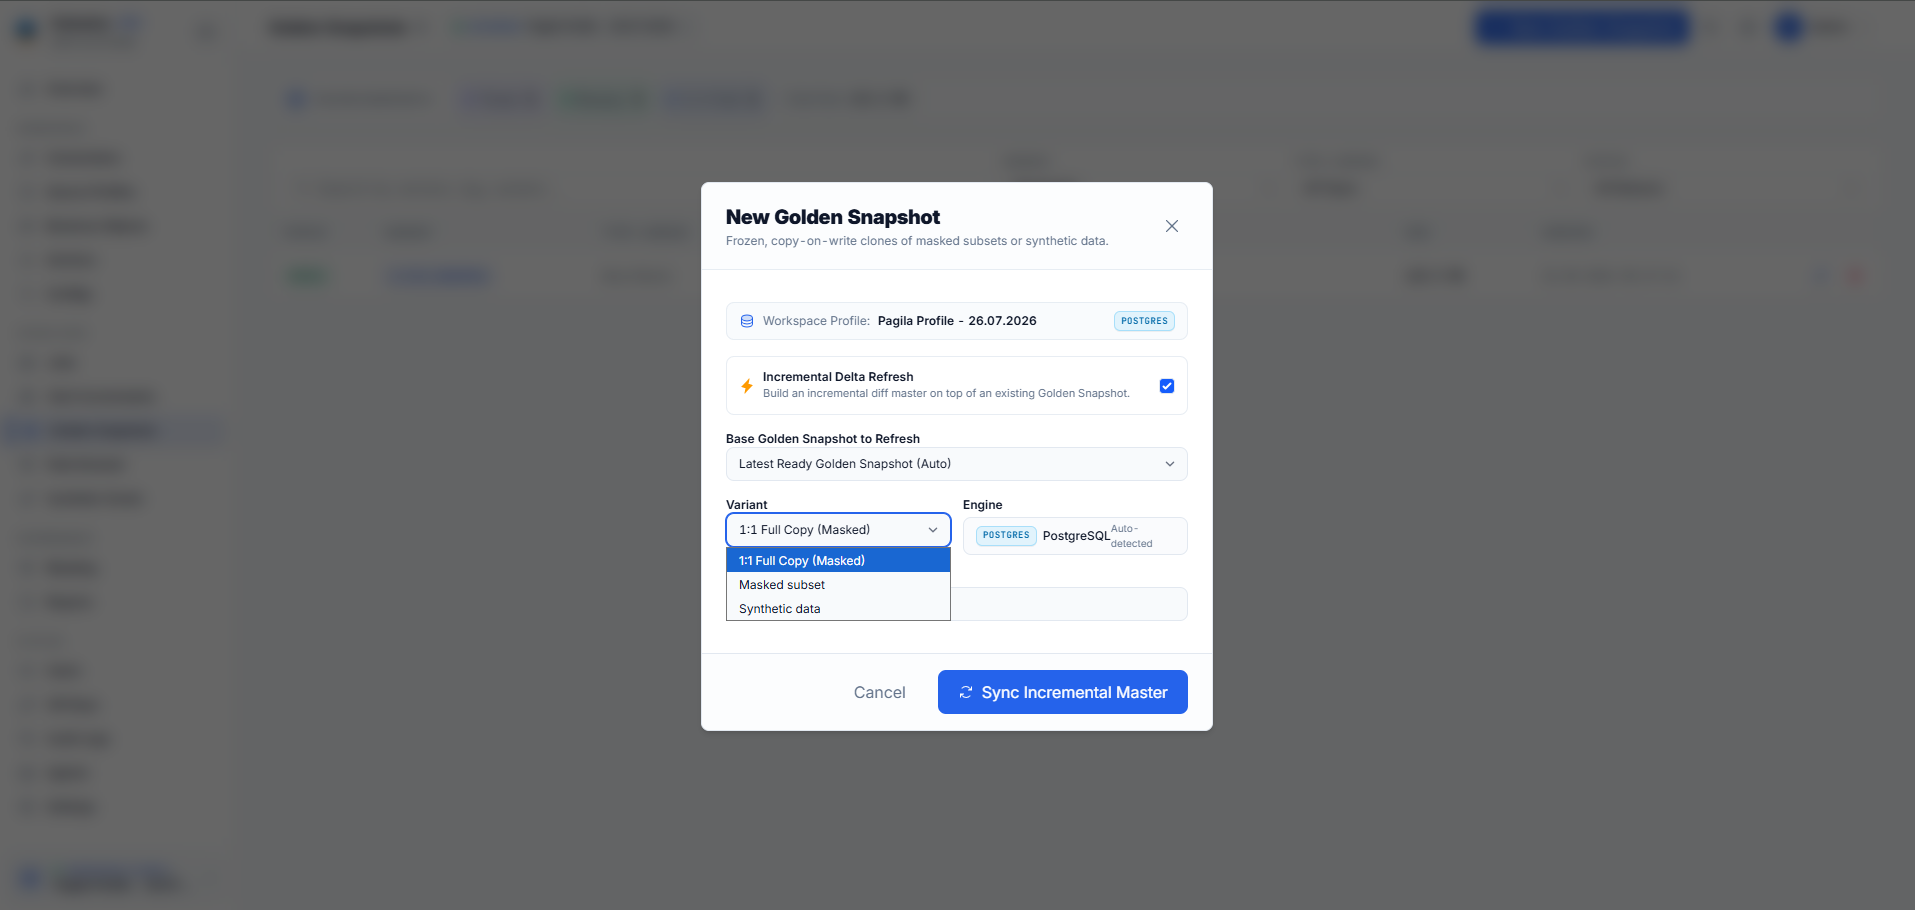The image size is (1915, 910).
Task: Click chevron of Latest Ready Golden Snapshot selector
Action: tap(1169, 464)
